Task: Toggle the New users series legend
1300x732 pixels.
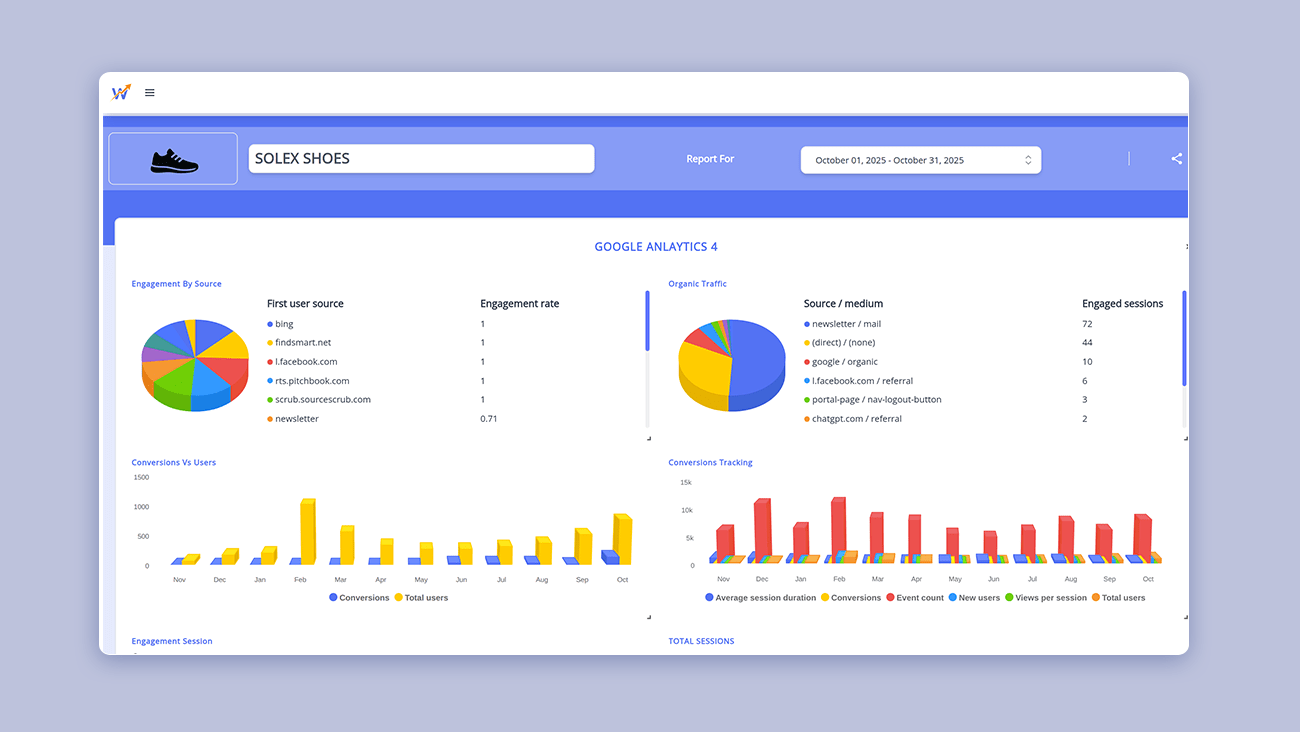Action: 952,597
